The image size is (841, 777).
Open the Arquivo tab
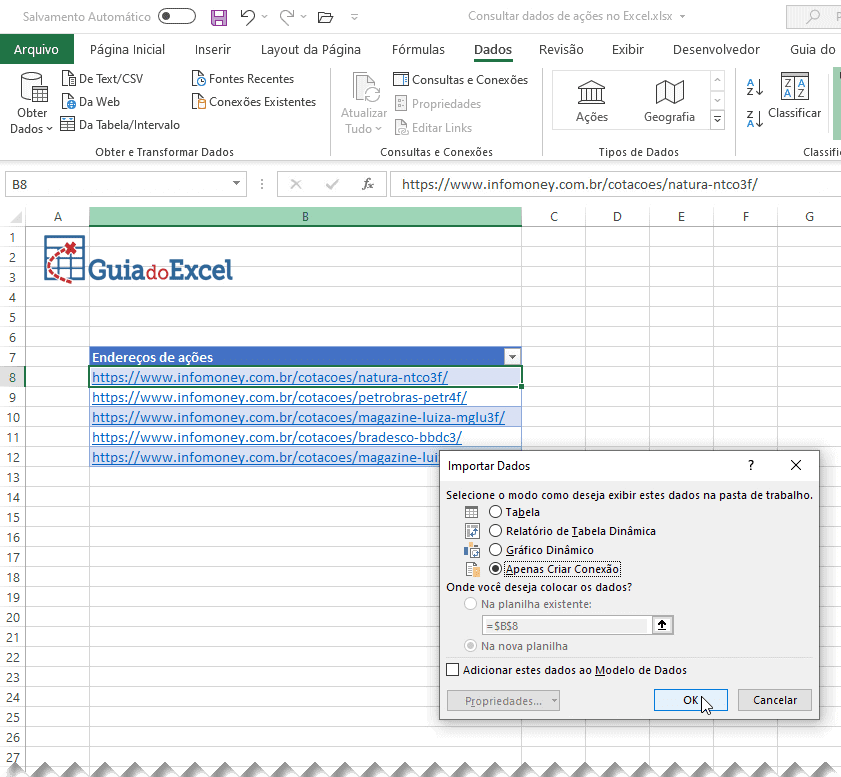(x=36, y=49)
